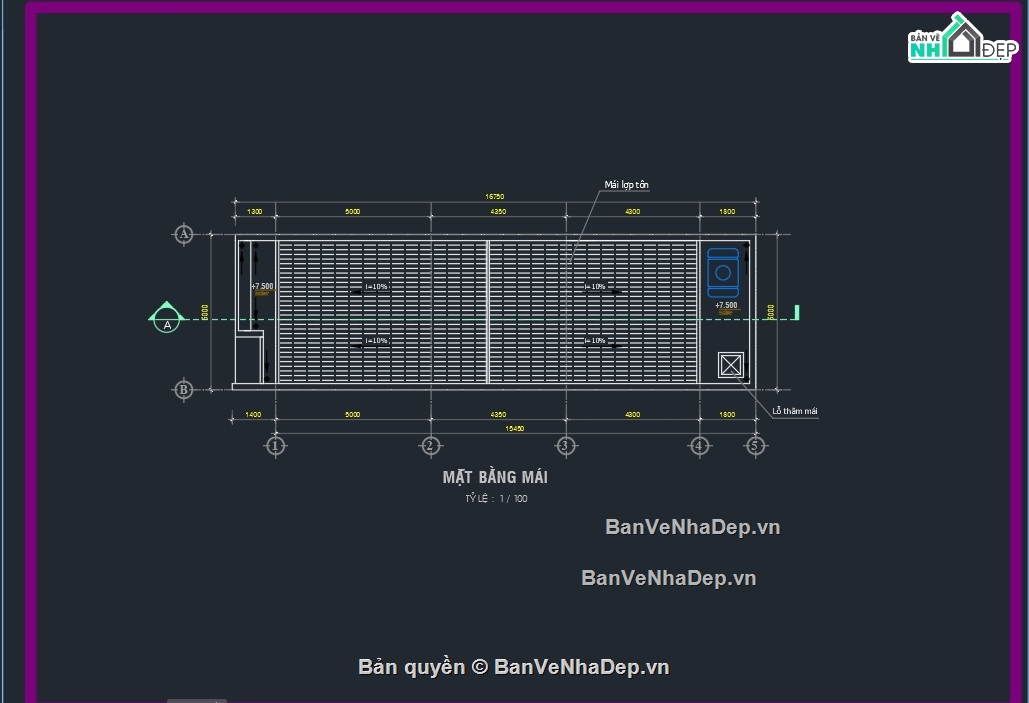The image size is (1029, 703).
Task: Select the crossed roof access hole symbol
Action: click(x=730, y=365)
